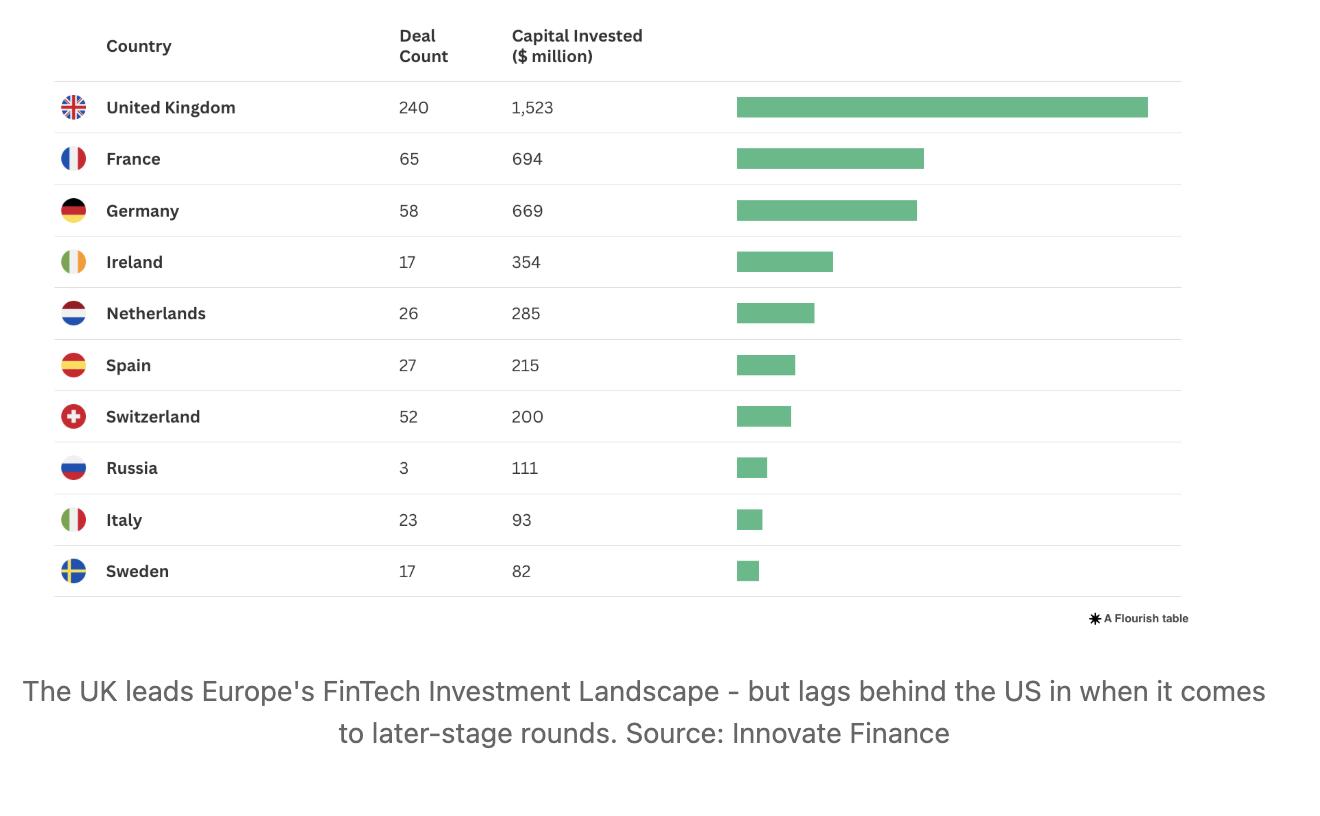
Task: Click the France flag icon
Action: coord(73,159)
